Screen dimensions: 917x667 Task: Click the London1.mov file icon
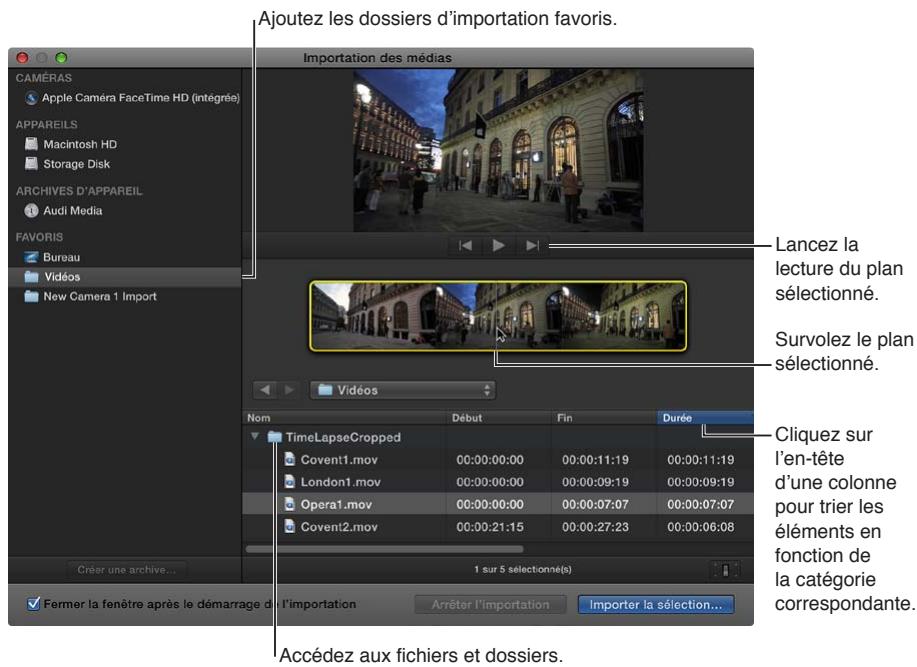289,482
